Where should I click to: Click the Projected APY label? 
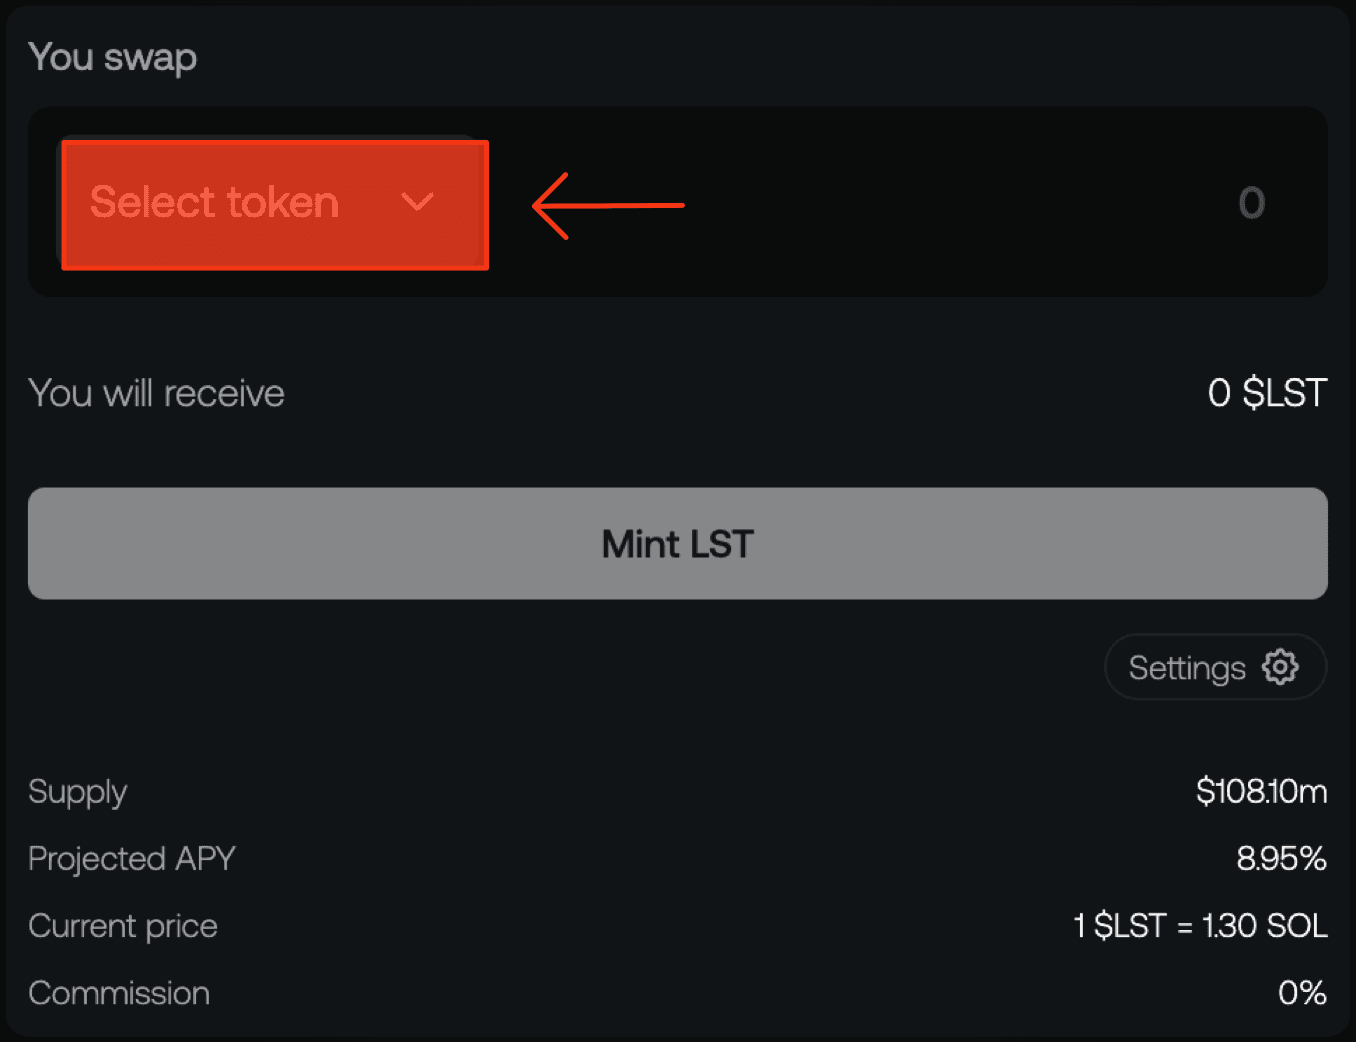point(132,859)
